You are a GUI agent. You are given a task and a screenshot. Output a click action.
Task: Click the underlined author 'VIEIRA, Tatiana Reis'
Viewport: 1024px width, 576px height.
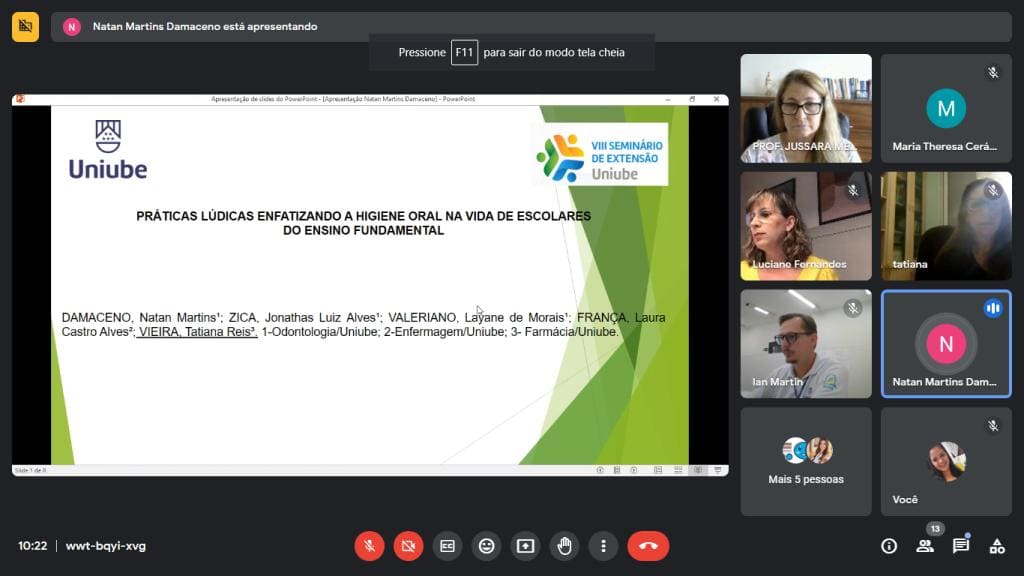click(197, 332)
